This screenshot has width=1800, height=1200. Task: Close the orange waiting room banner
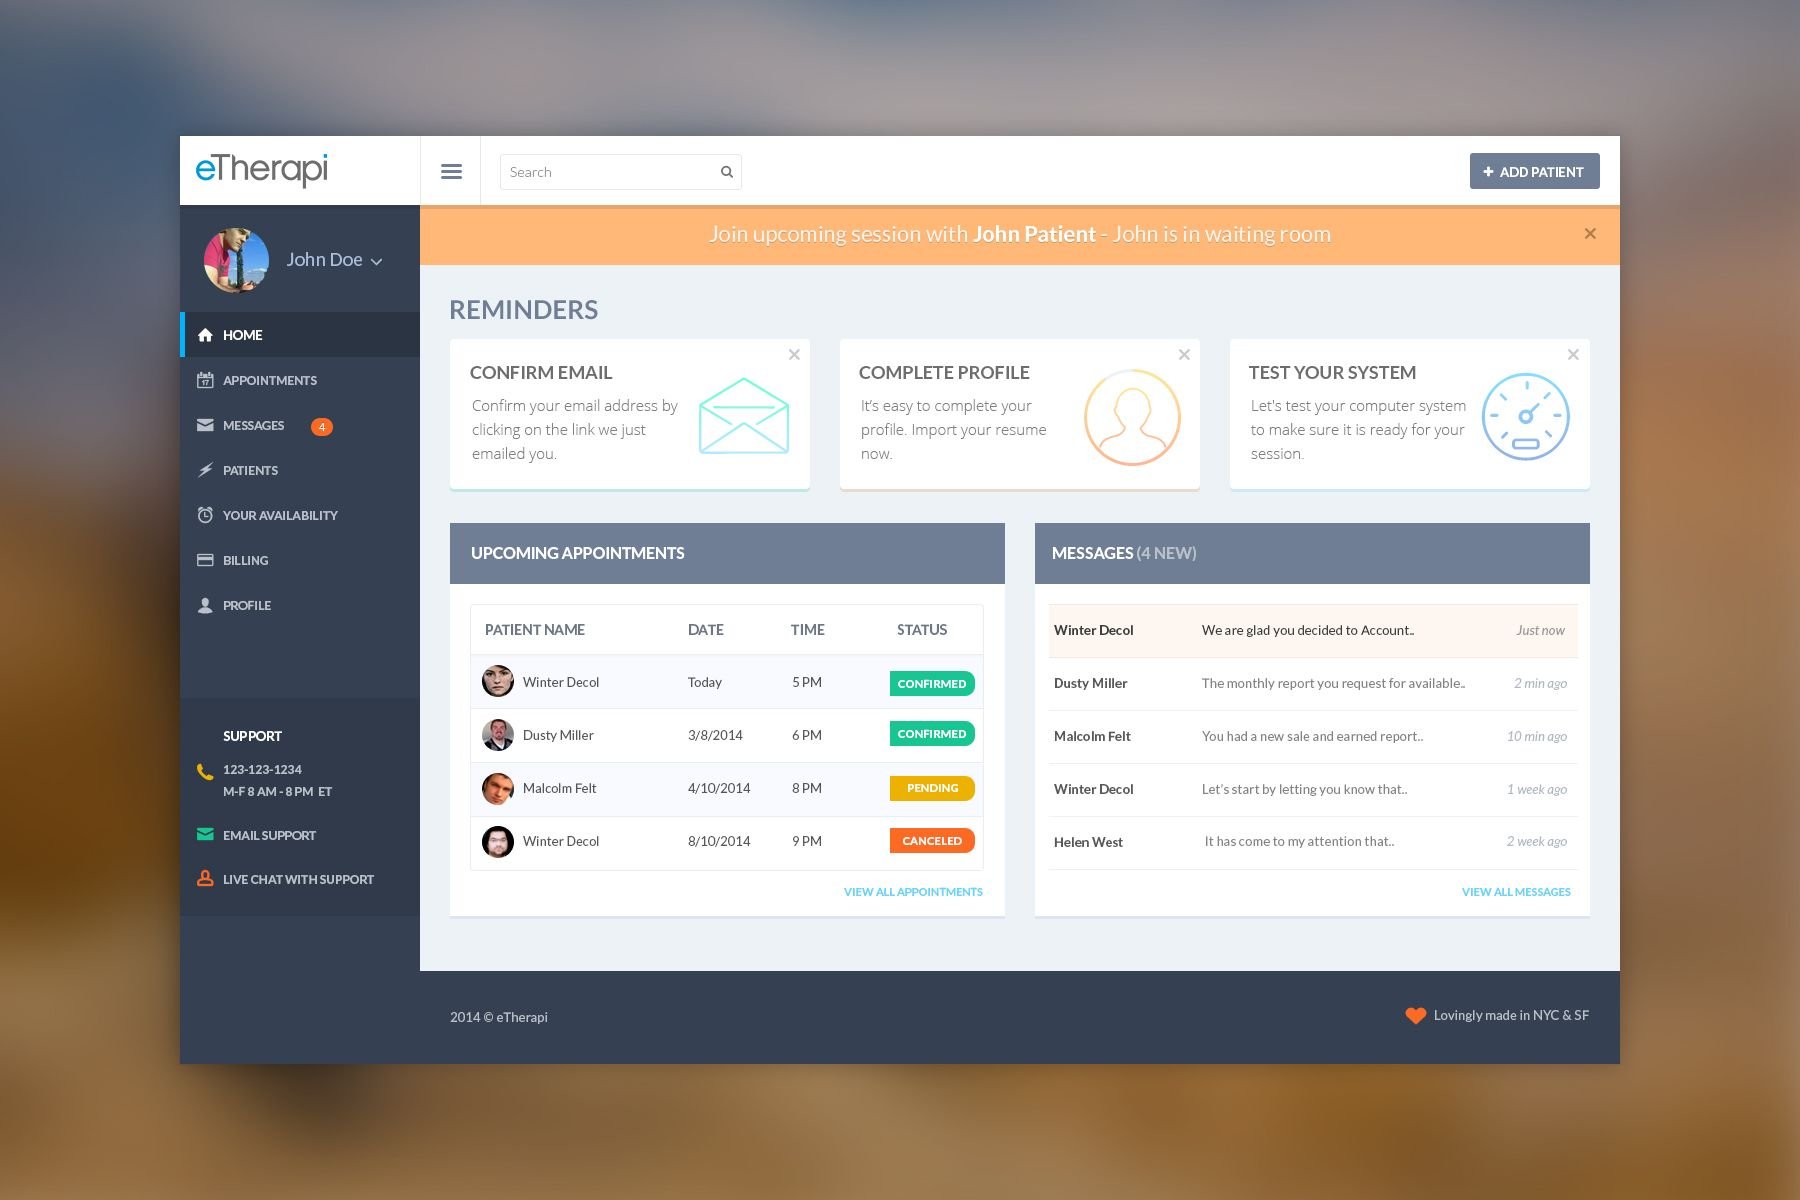(1590, 233)
